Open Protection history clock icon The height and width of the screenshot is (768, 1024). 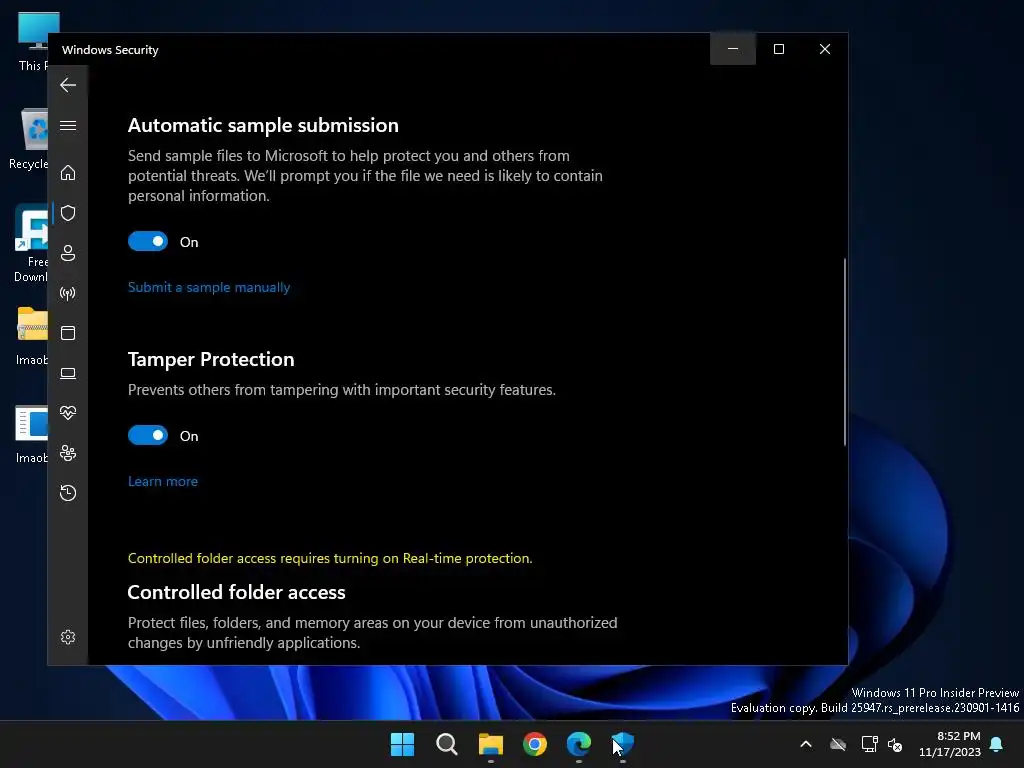68,493
